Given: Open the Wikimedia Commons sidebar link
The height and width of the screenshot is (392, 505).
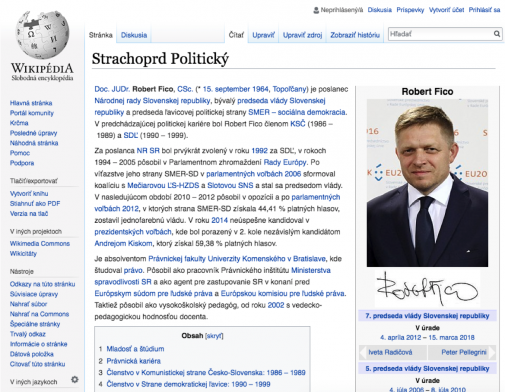Looking at the screenshot, I should coord(40,244).
